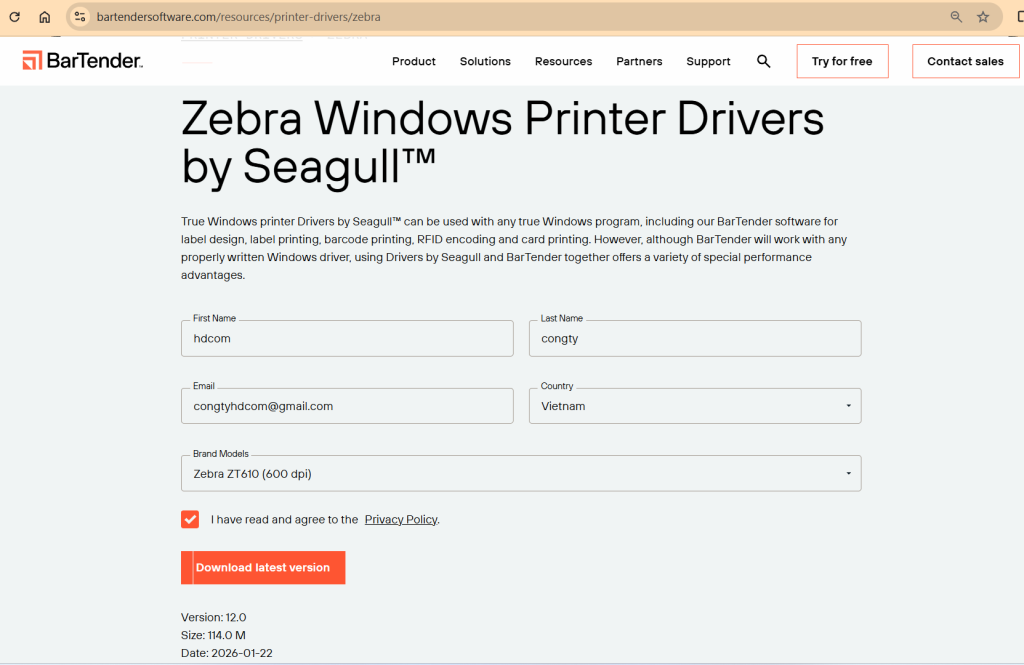Click Download latest version button
The height and width of the screenshot is (665, 1024).
(263, 568)
